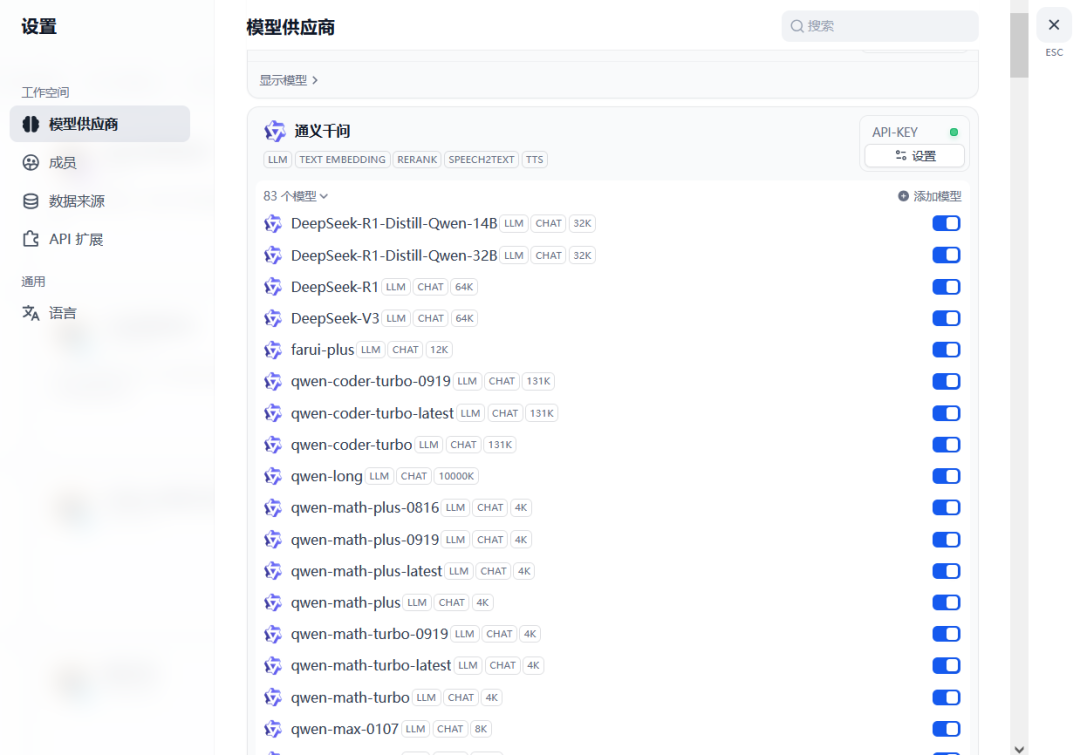Click the 模型供应商 brain icon in the sidebar

(31, 124)
